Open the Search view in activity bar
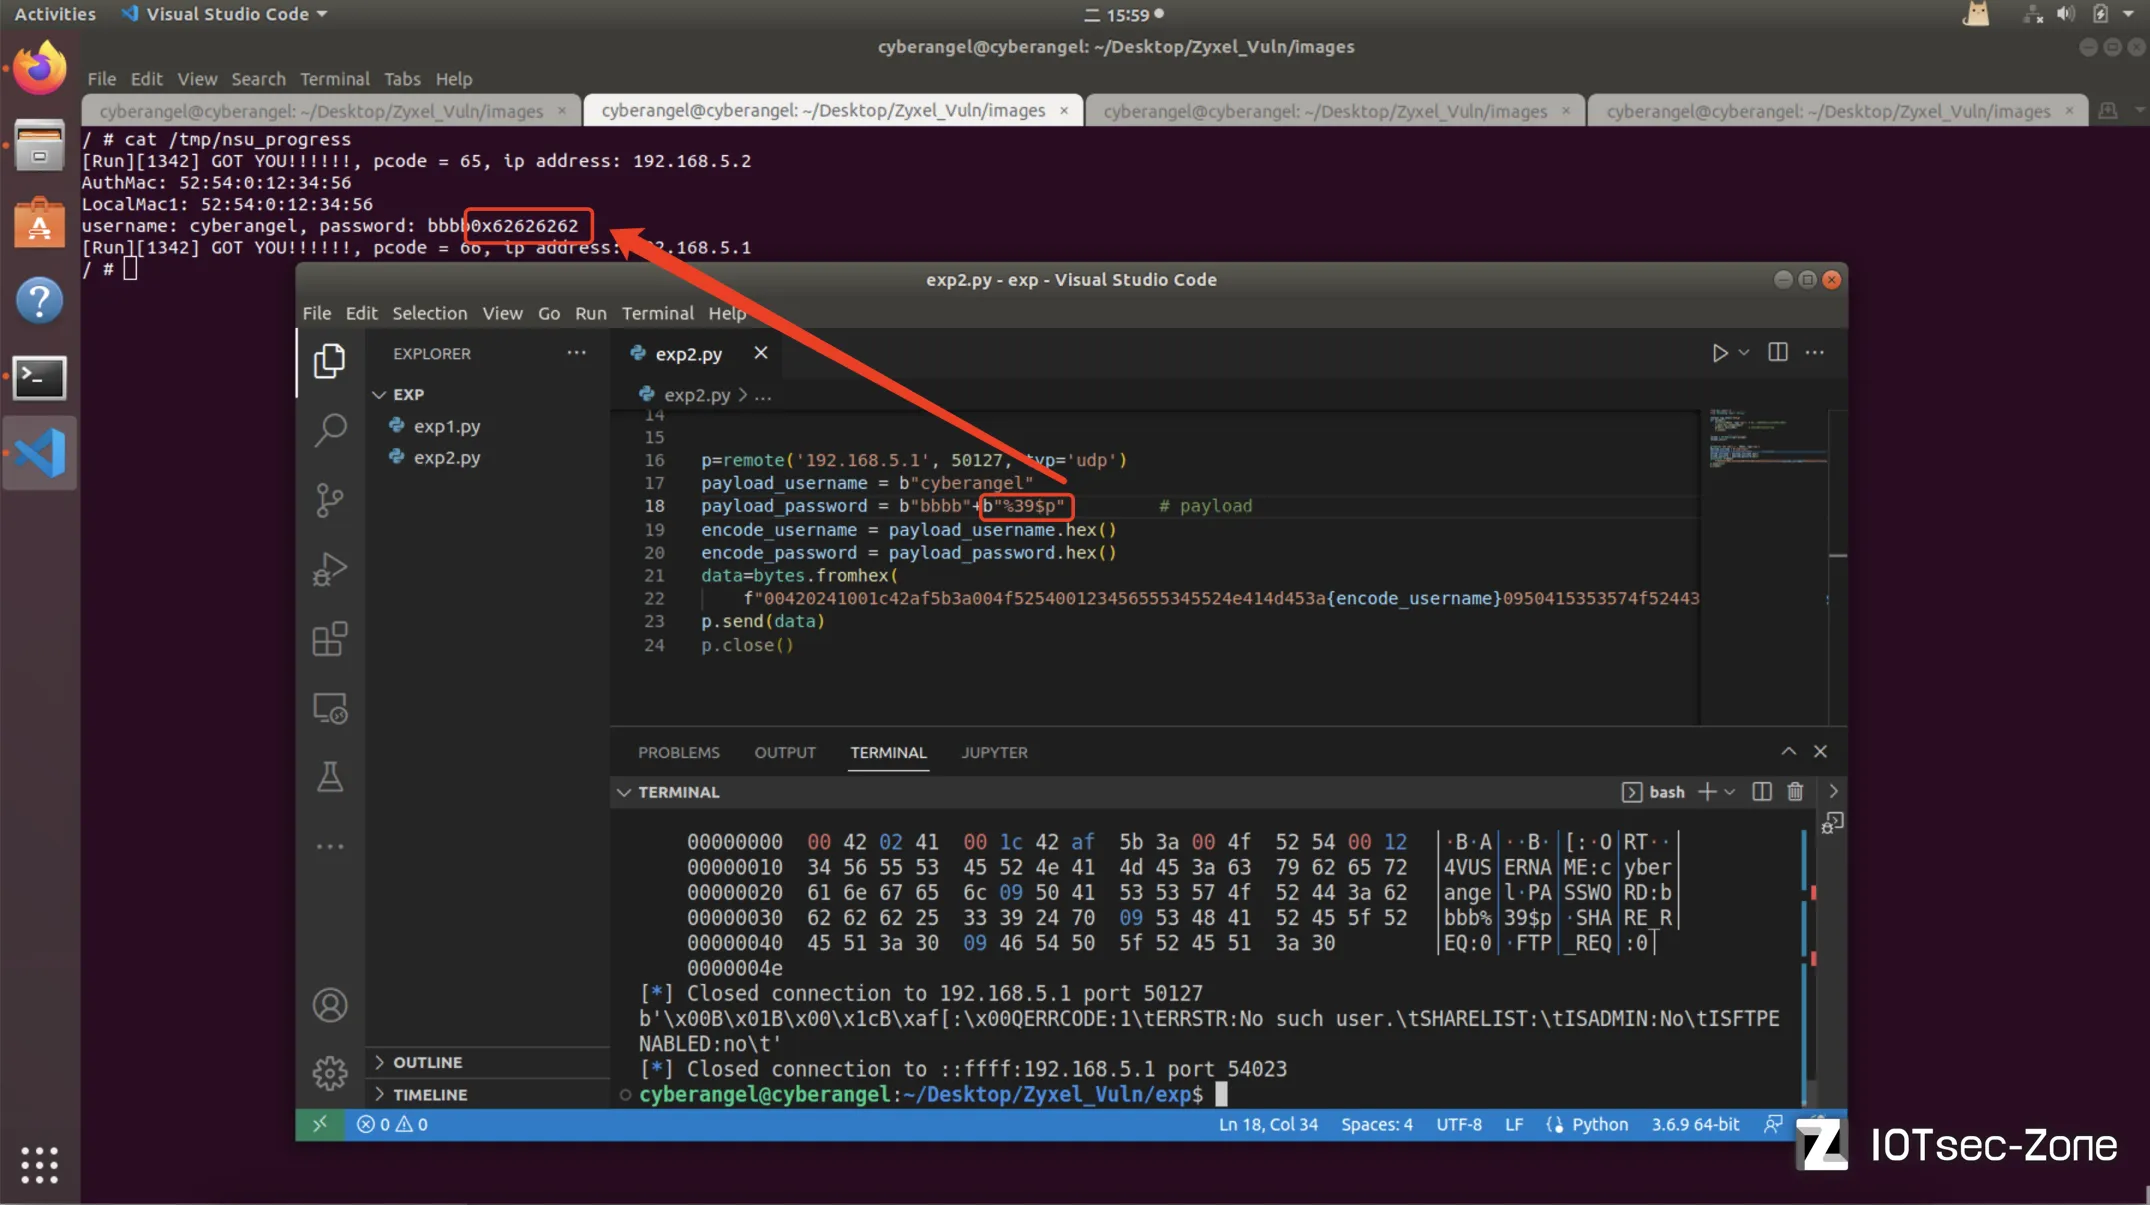 [x=329, y=430]
